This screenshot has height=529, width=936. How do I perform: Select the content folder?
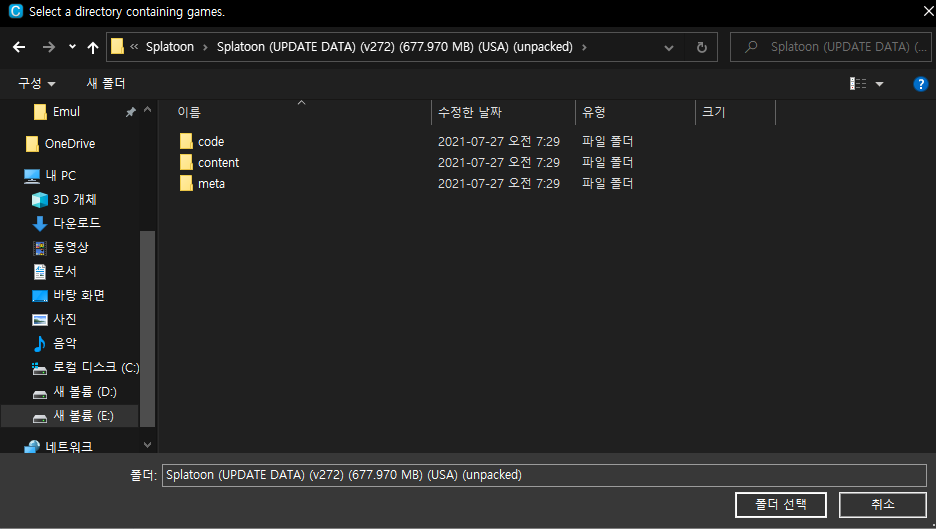[218, 162]
